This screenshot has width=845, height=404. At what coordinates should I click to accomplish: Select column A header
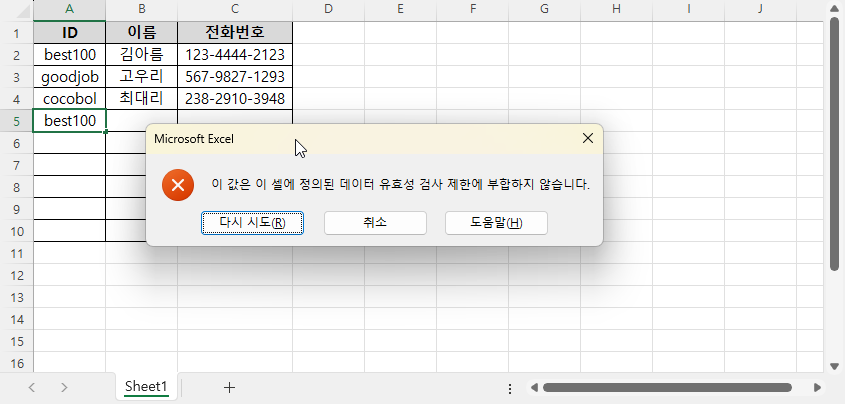(x=70, y=9)
